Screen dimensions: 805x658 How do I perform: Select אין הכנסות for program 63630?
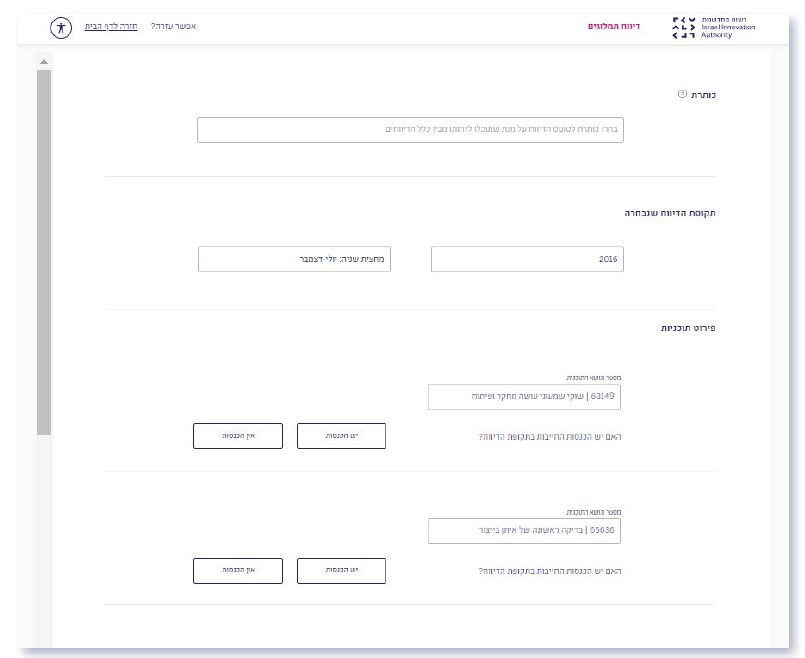[x=238, y=570]
